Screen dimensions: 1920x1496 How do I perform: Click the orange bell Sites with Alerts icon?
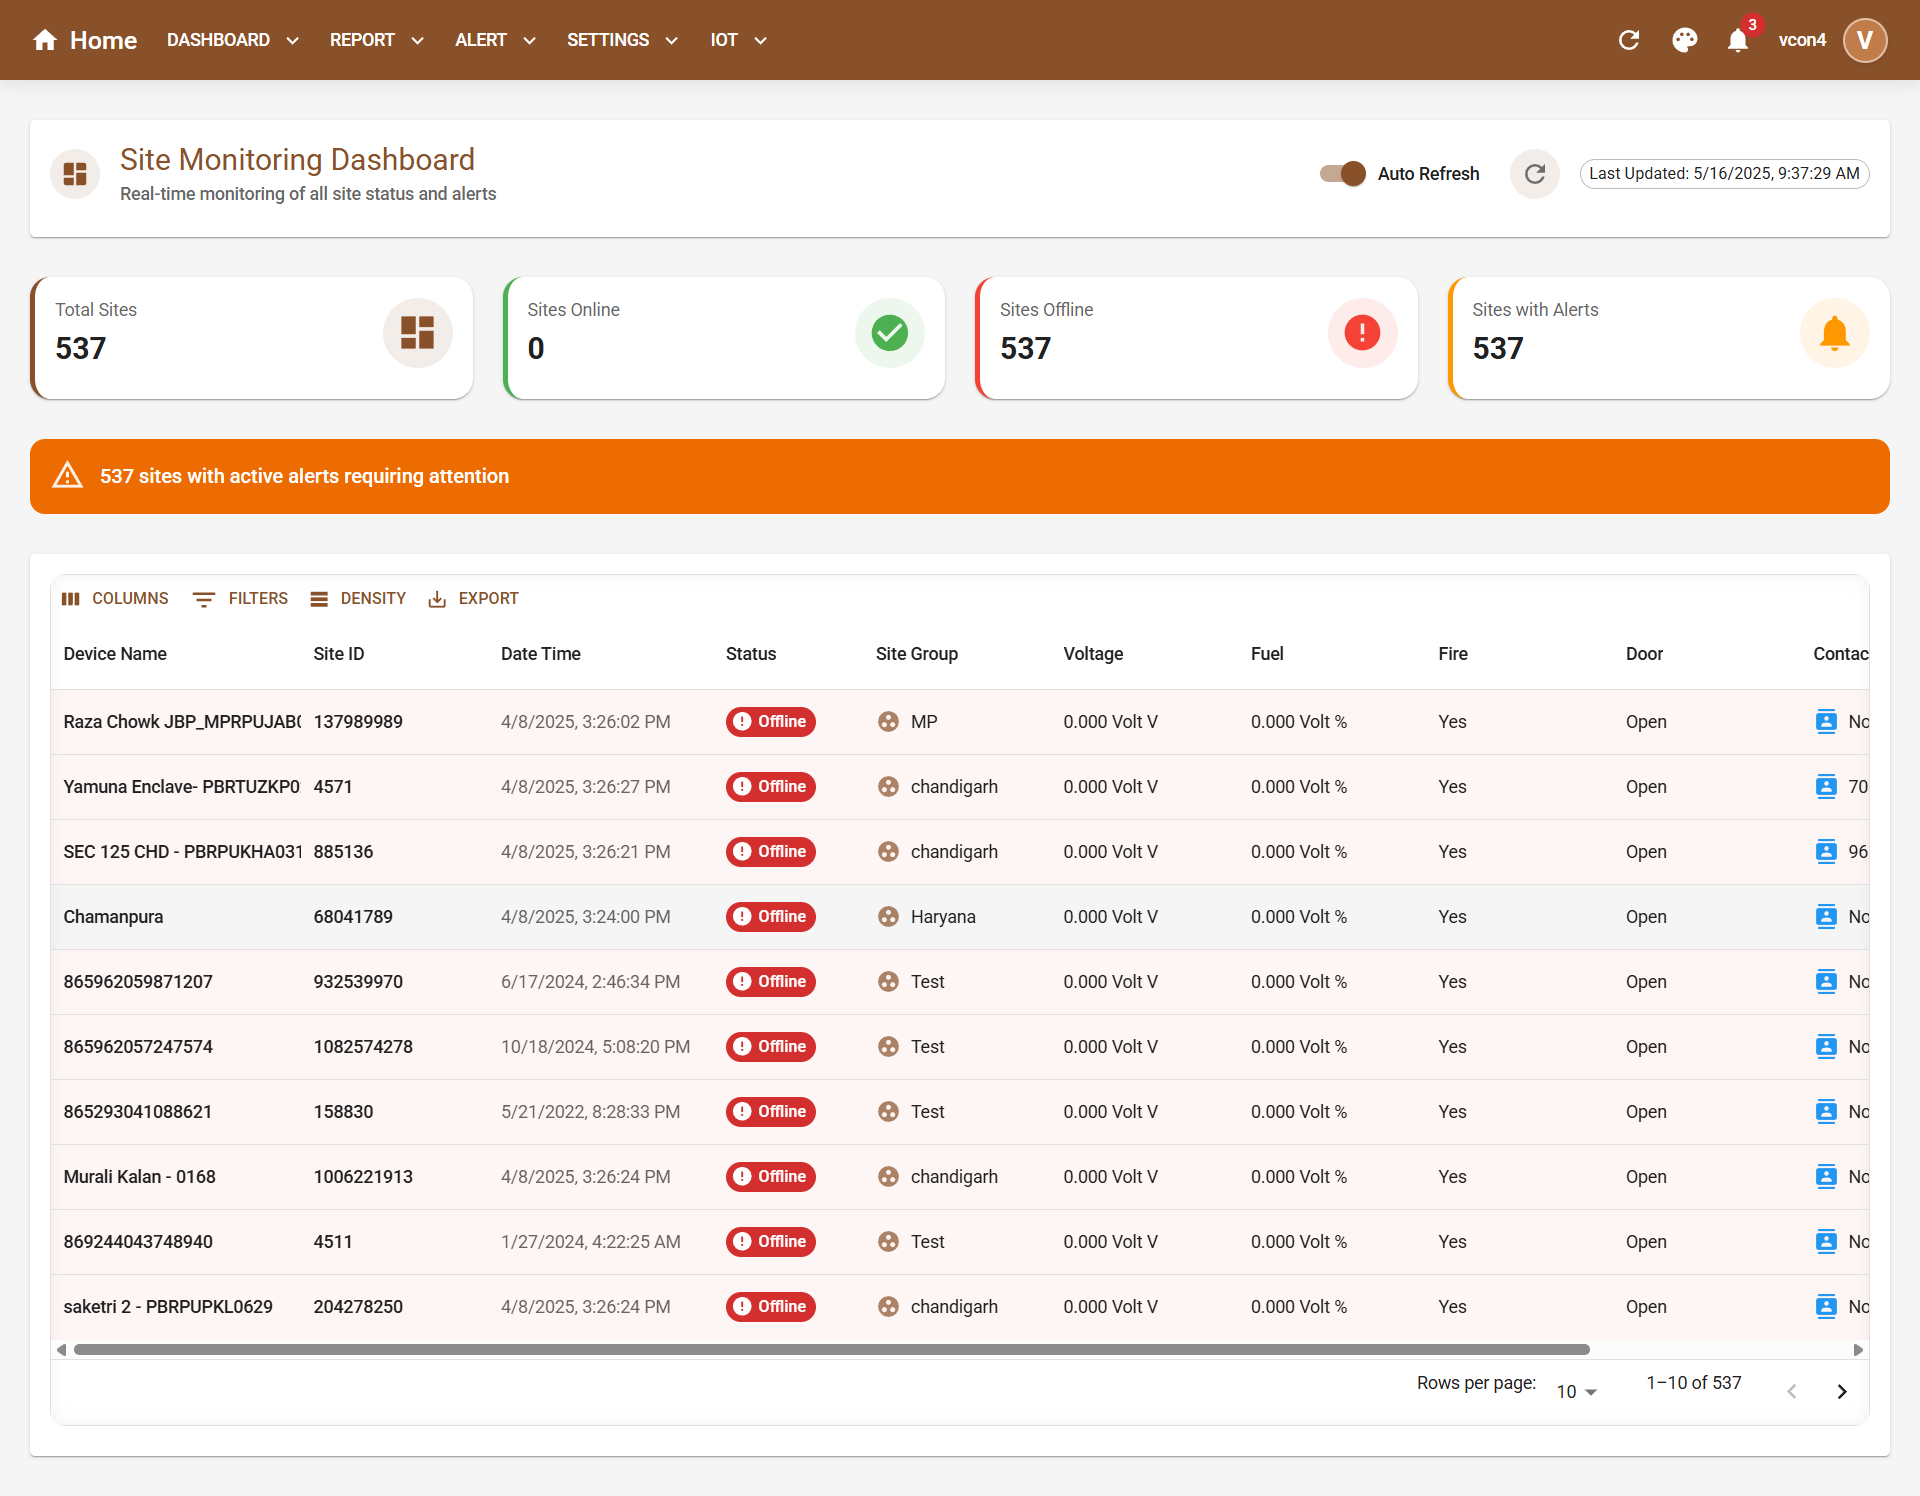[1834, 333]
